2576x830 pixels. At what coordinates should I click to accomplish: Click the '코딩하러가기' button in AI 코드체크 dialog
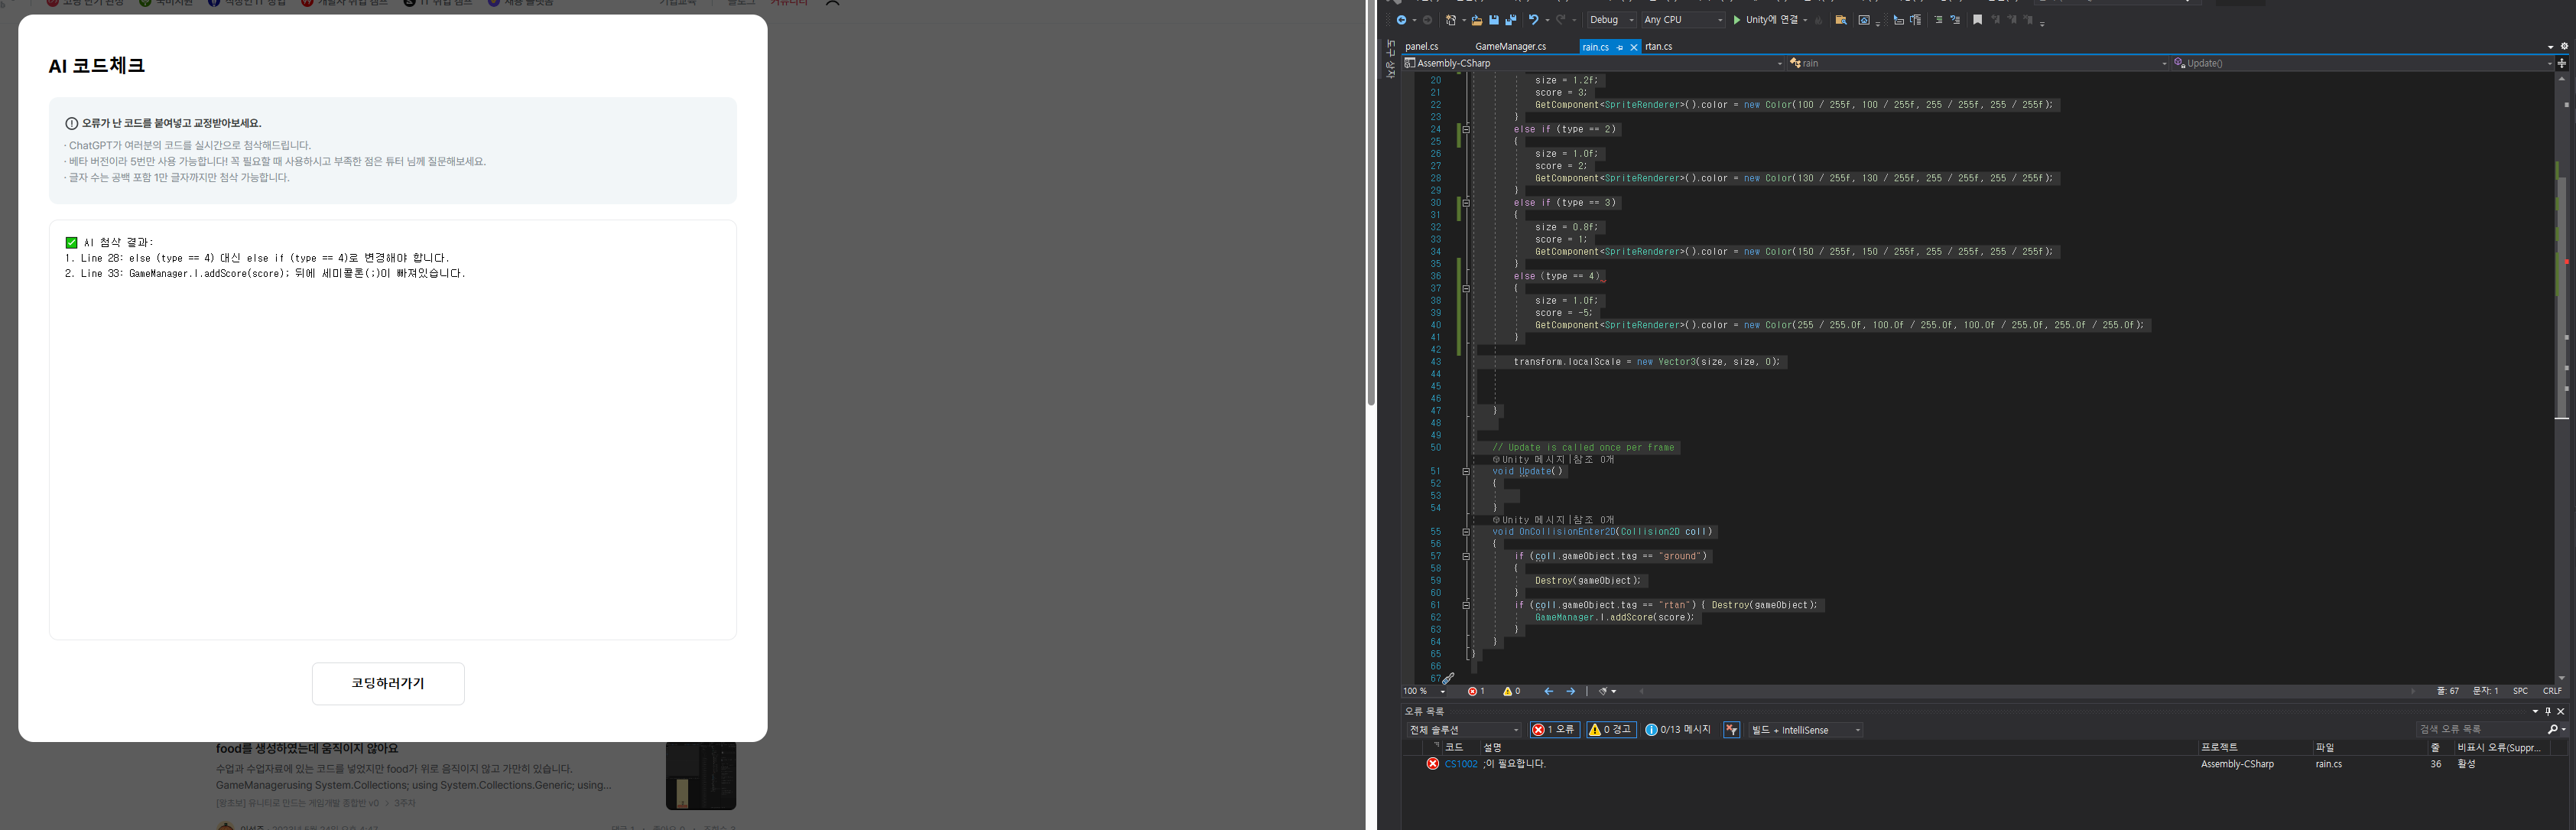point(388,684)
